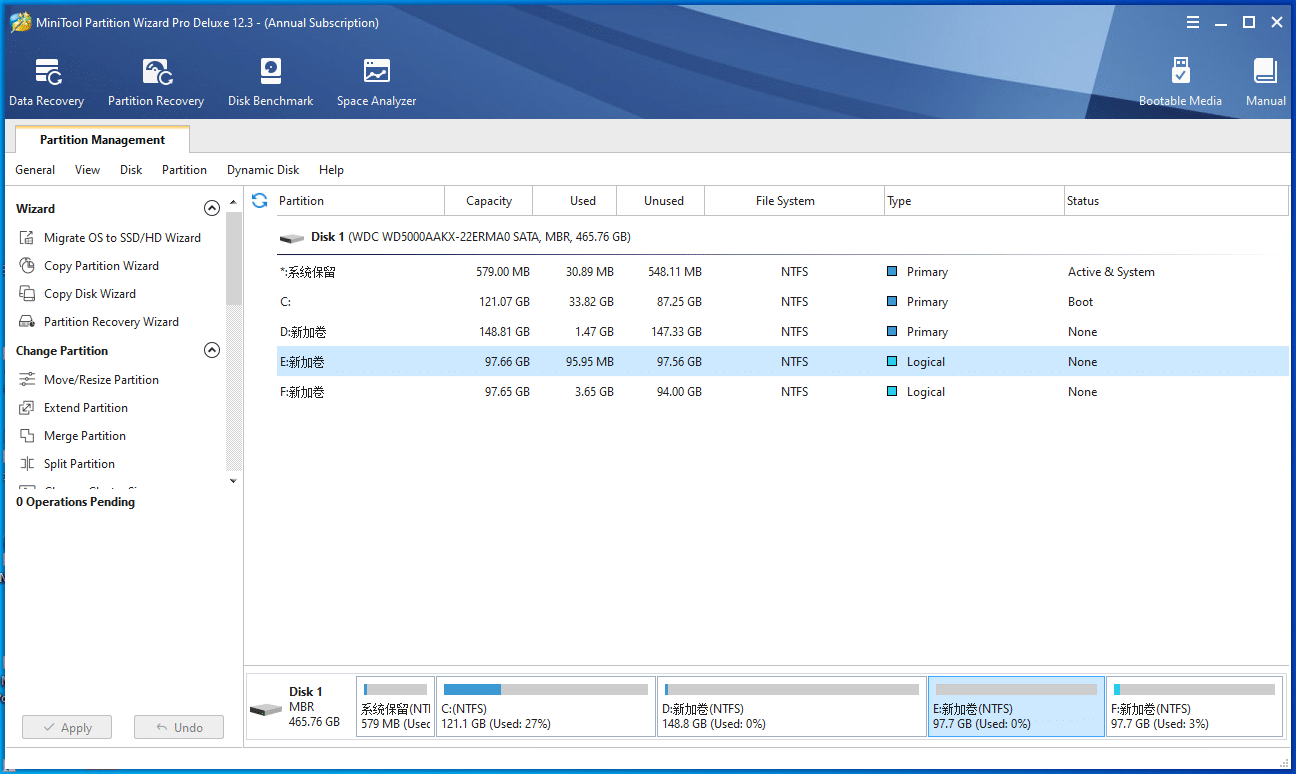
Task: Open the Disk menu
Action: [131, 170]
